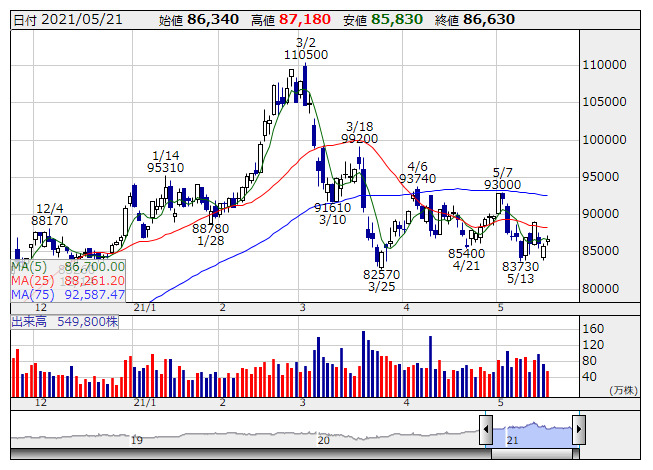
Task: Click the 88780 1/28 low label
Action: (210, 234)
